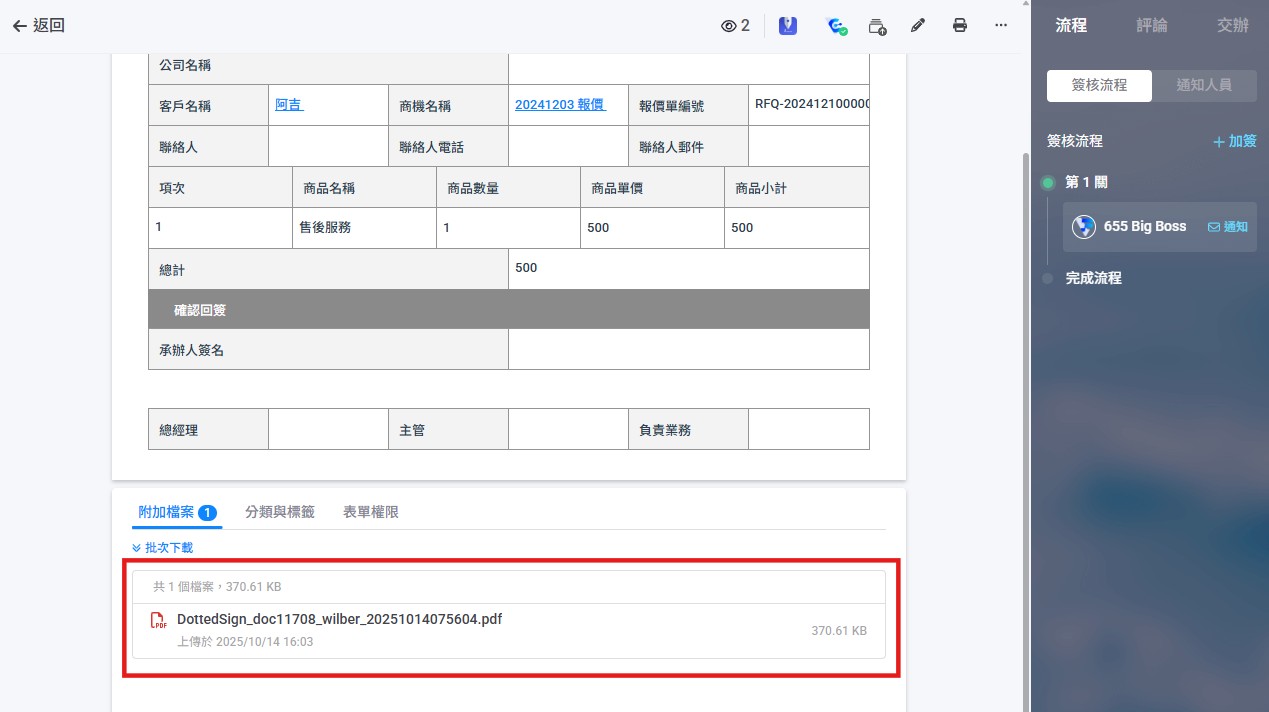Open the blue pen signature app icon
This screenshot has height=712, width=1269.
click(788, 26)
